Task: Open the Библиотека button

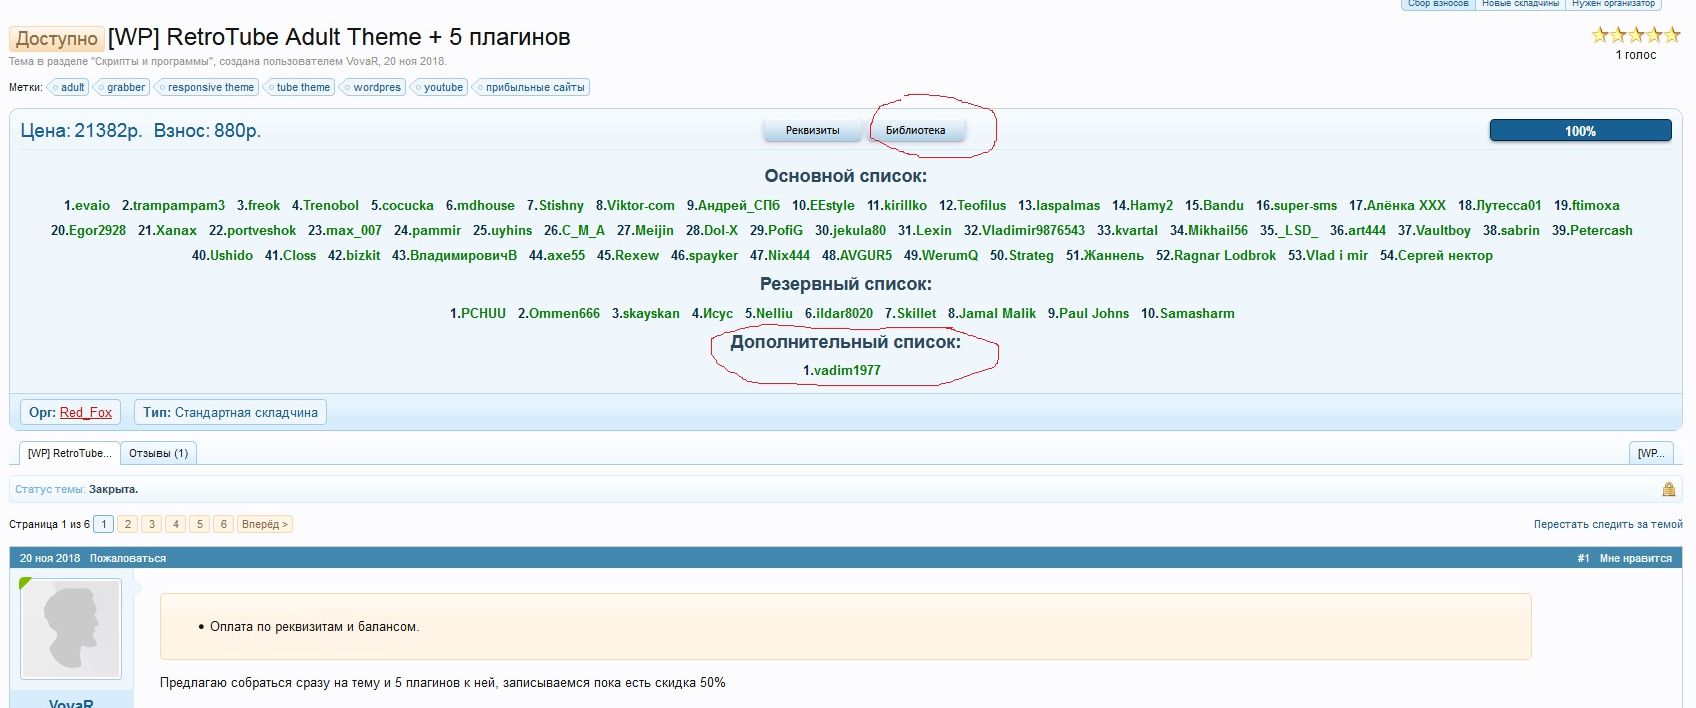Action: pos(915,130)
